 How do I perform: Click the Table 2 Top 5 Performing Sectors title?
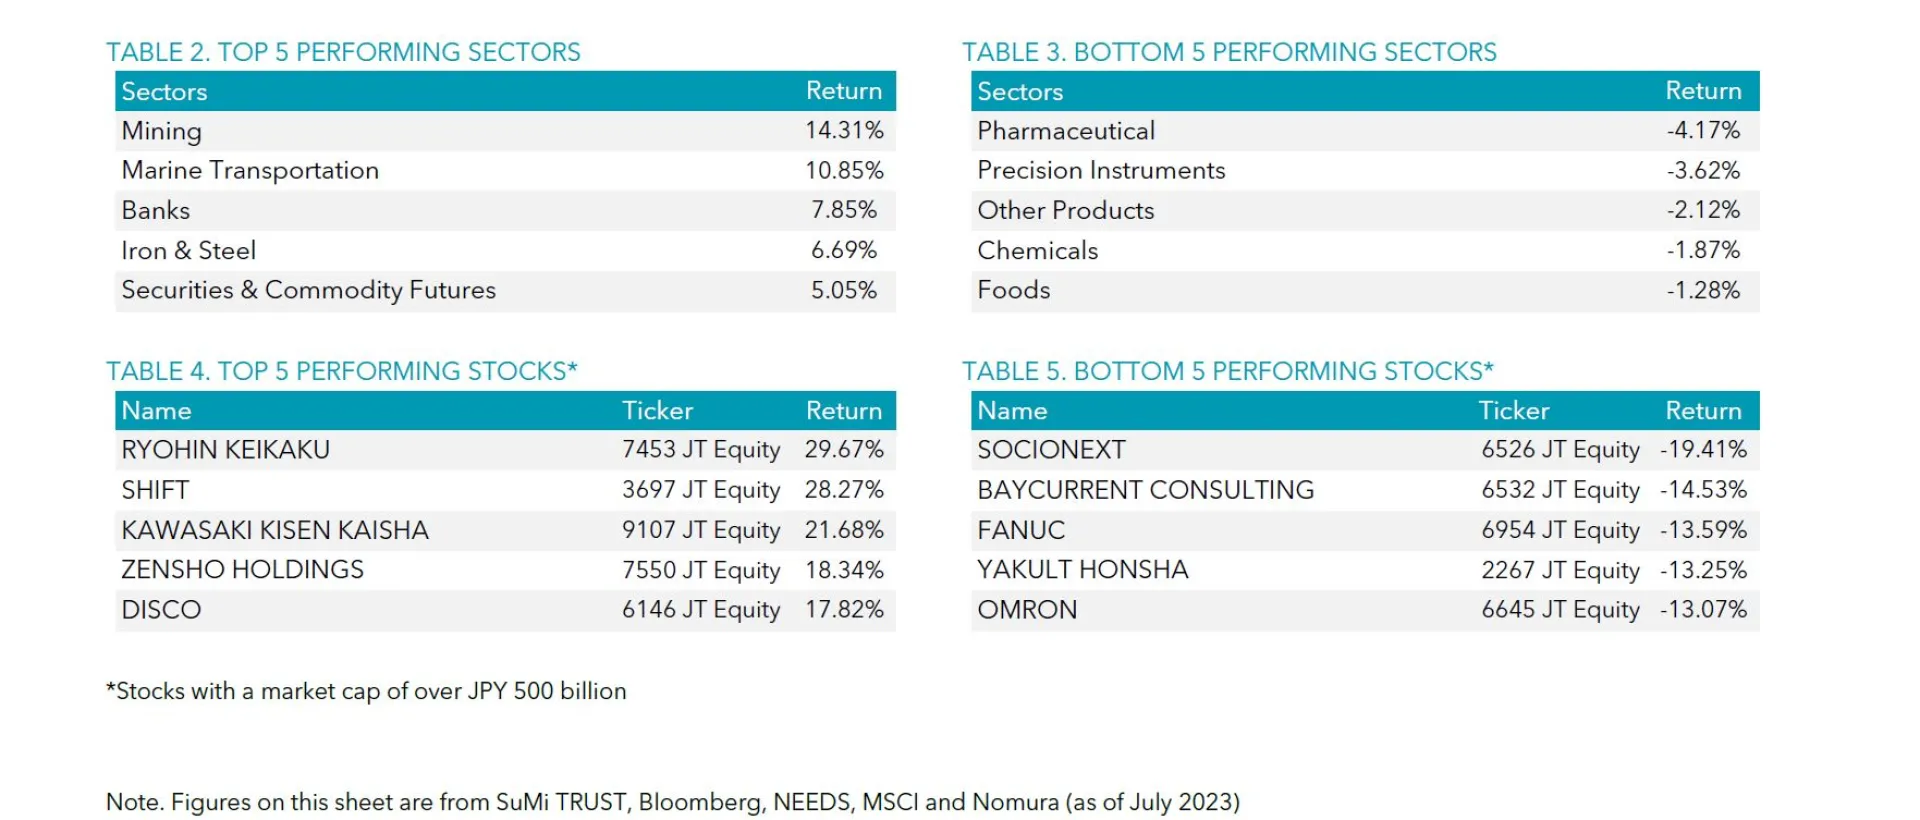point(343,52)
